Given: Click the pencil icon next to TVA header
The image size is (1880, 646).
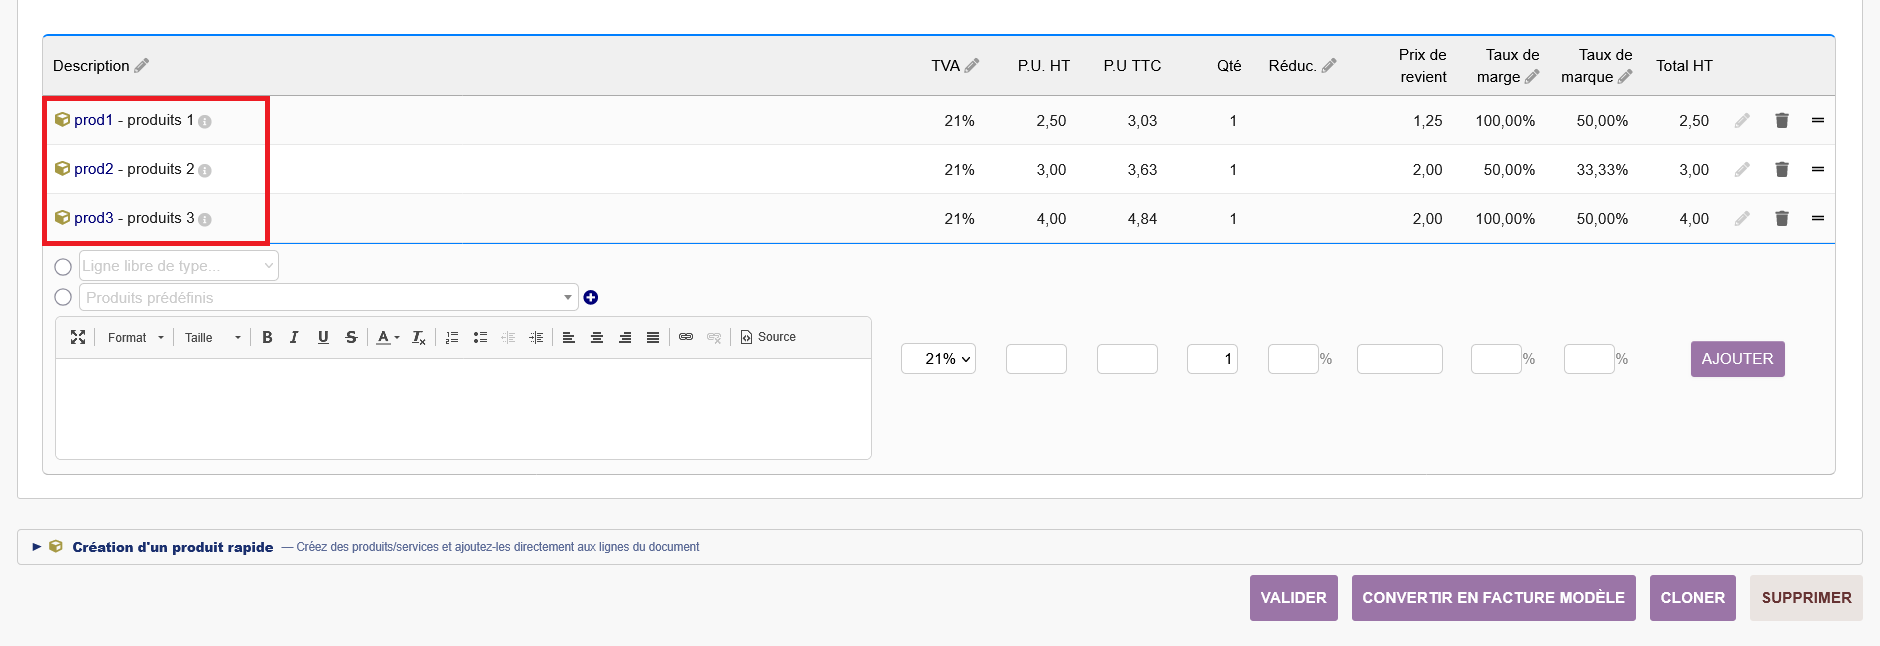Looking at the screenshot, I should [x=972, y=65].
